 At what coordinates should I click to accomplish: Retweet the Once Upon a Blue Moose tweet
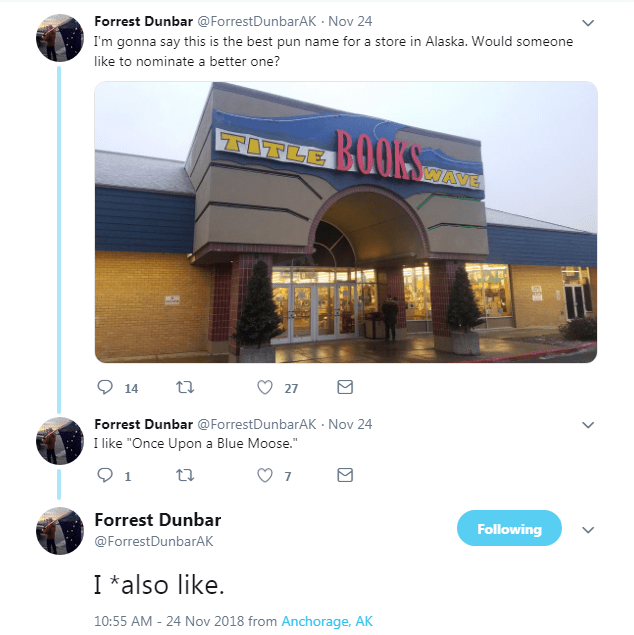pos(185,475)
